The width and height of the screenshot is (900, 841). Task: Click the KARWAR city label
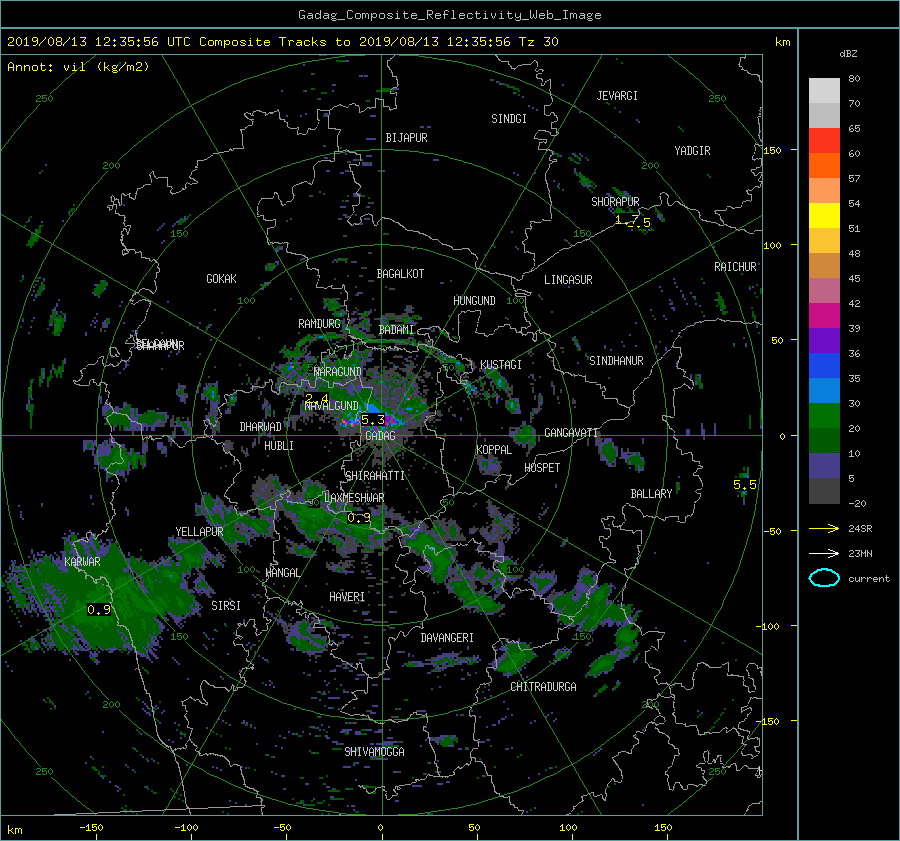(82, 562)
